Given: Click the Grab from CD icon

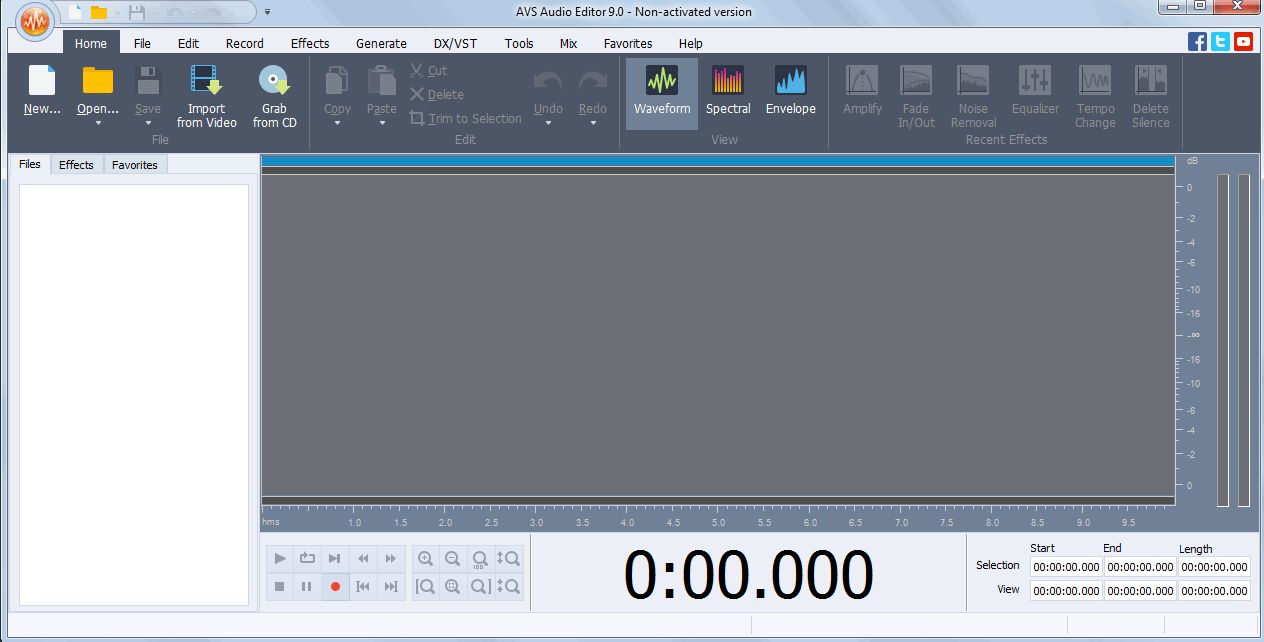Looking at the screenshot, I should 274,80.
